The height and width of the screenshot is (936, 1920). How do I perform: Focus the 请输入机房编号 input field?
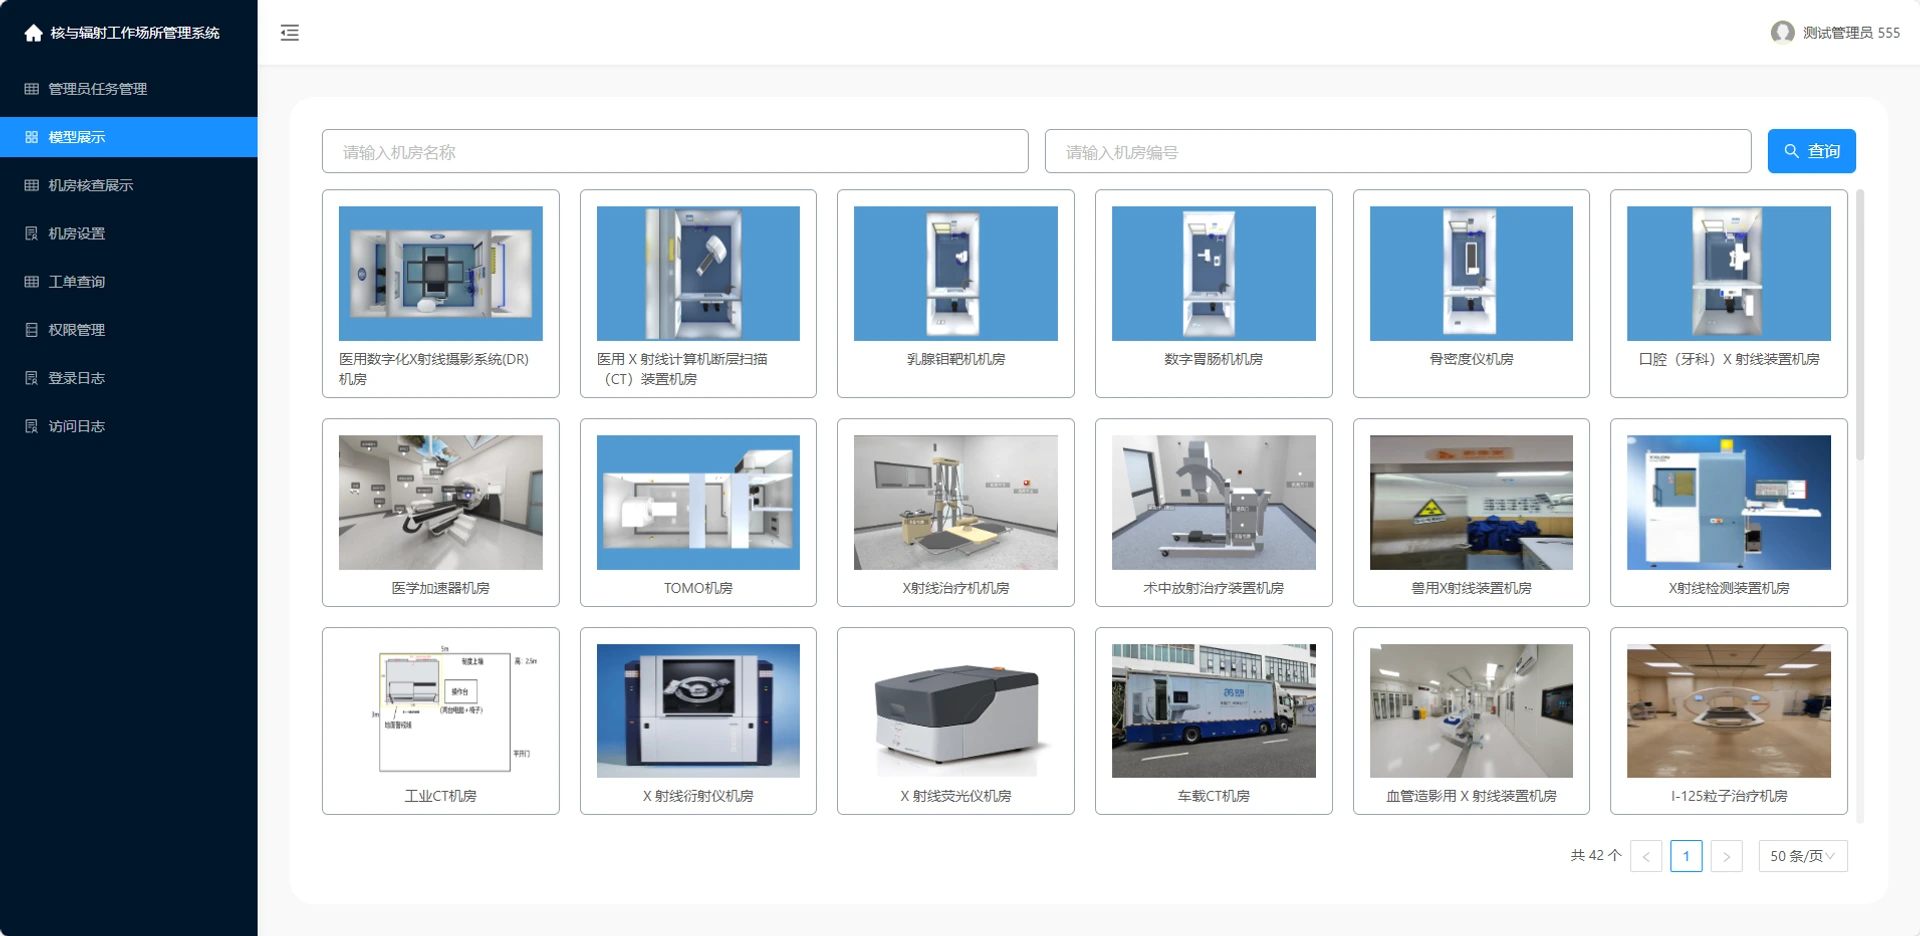(x=1398, y=151)
